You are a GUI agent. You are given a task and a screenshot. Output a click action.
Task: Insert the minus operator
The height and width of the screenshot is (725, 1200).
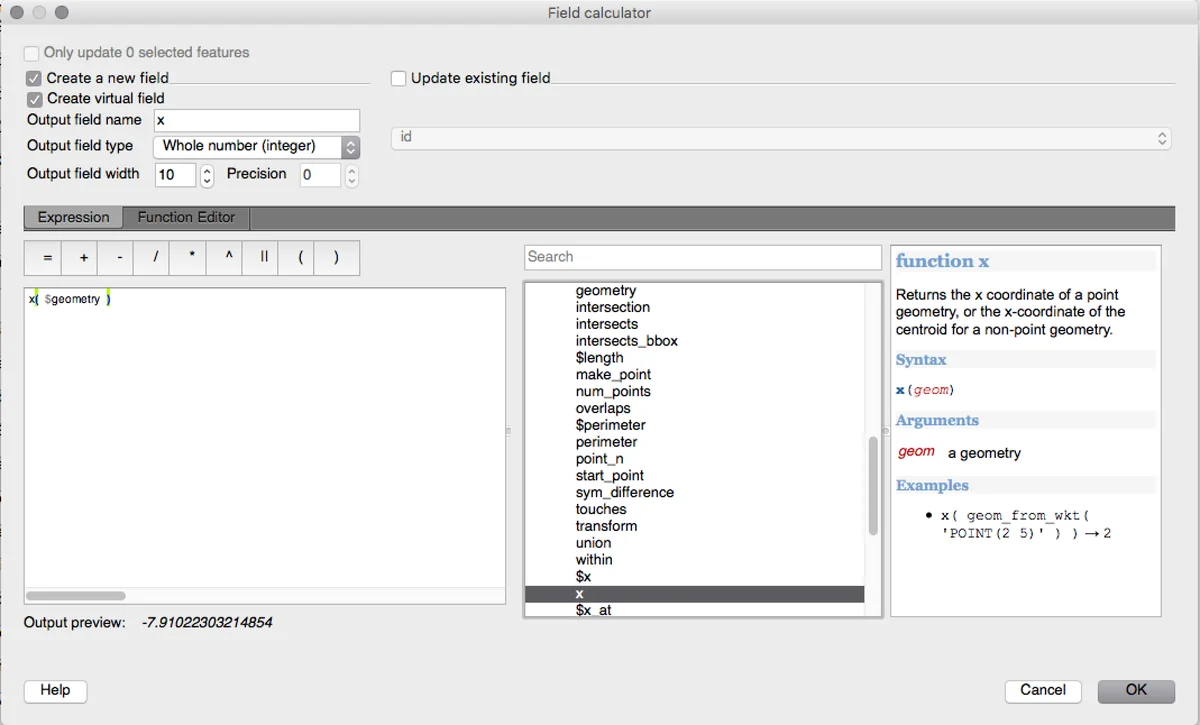tap(119, 258)
